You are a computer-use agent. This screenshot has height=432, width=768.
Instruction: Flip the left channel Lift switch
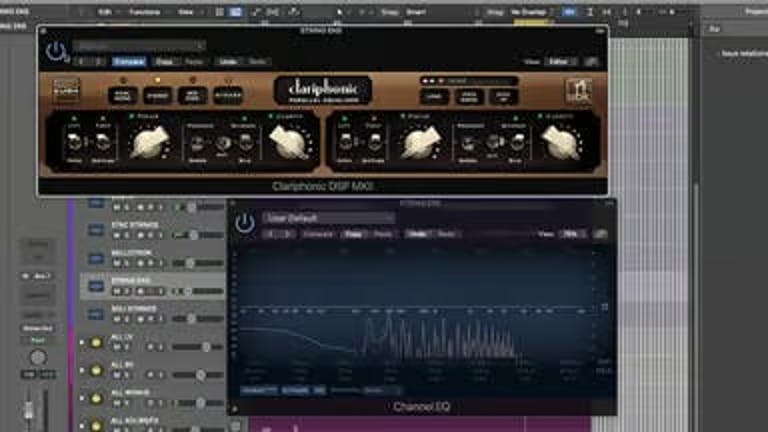(x=74, y=142)
